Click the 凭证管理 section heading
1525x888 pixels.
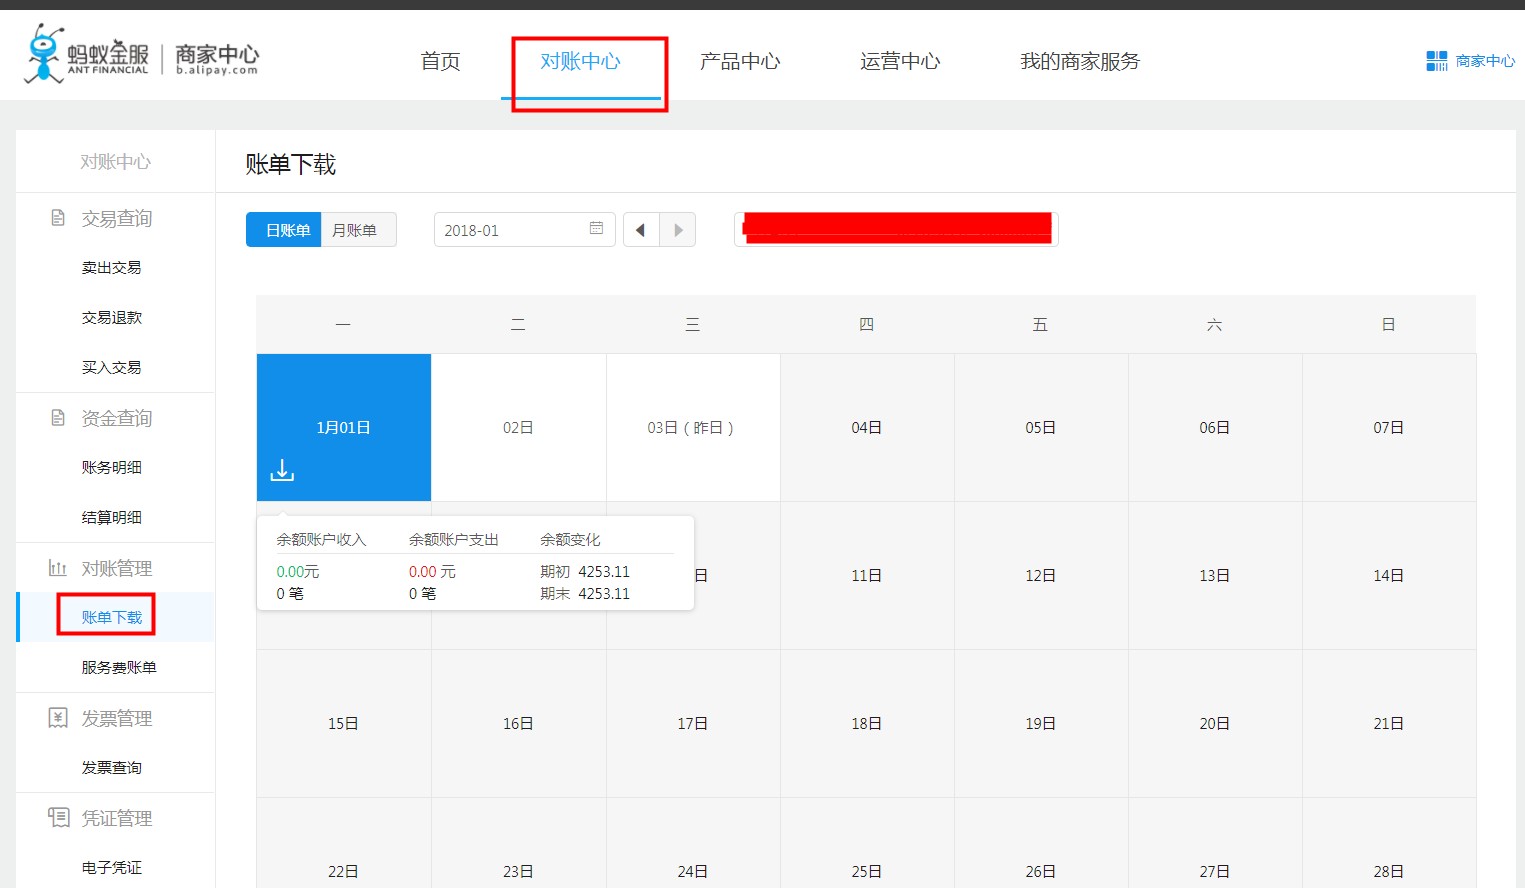[117, 818]
